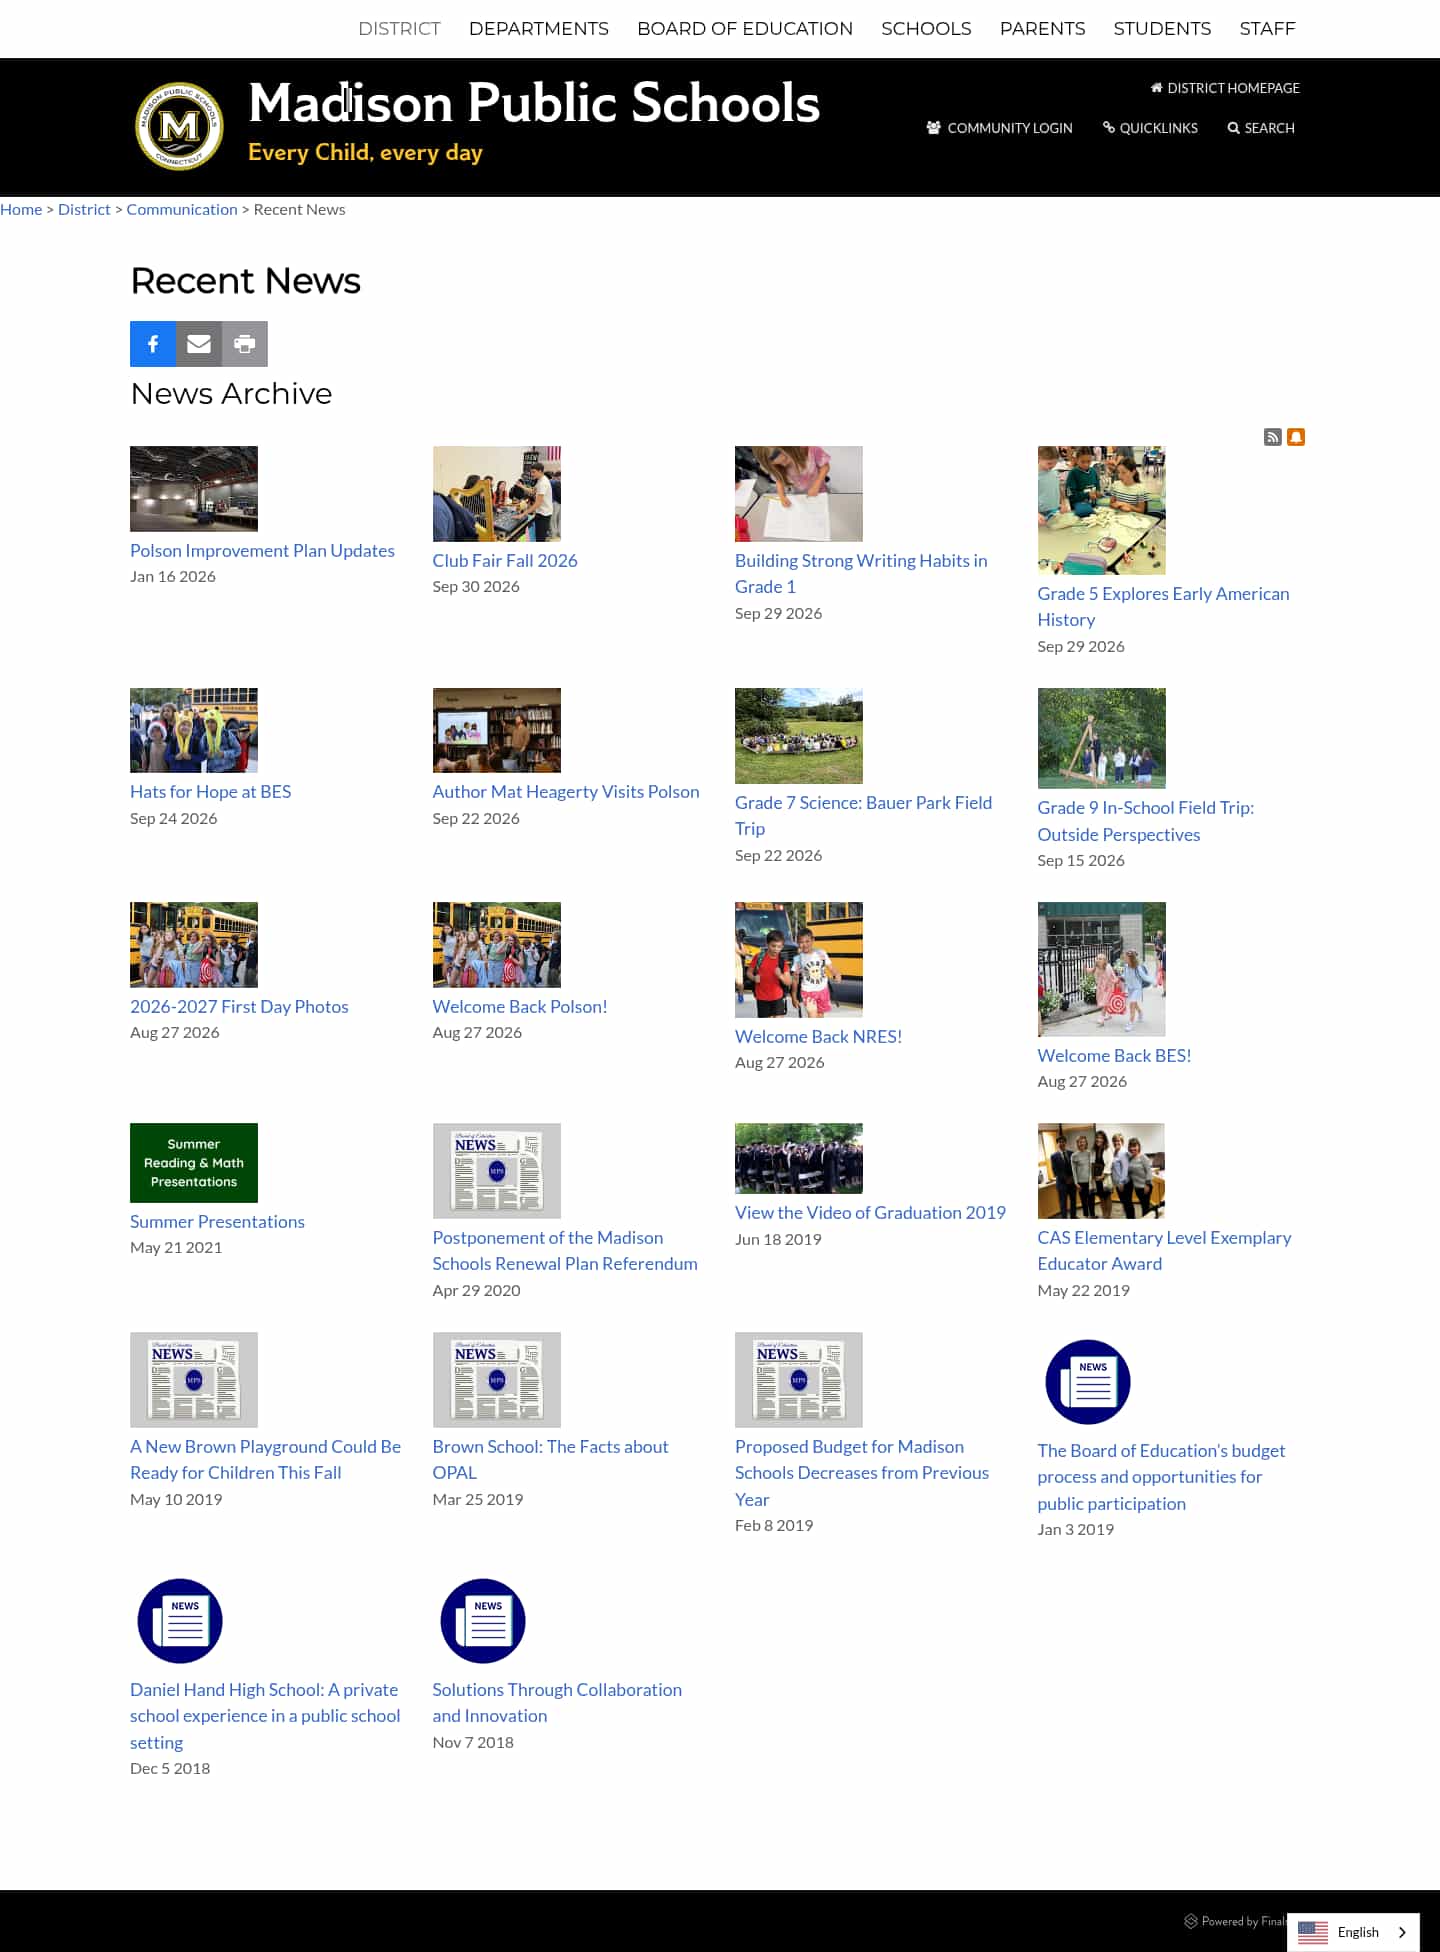Screen dimensions: 1440x1952
Task: Open the Parents menu
Action: 1042,28
